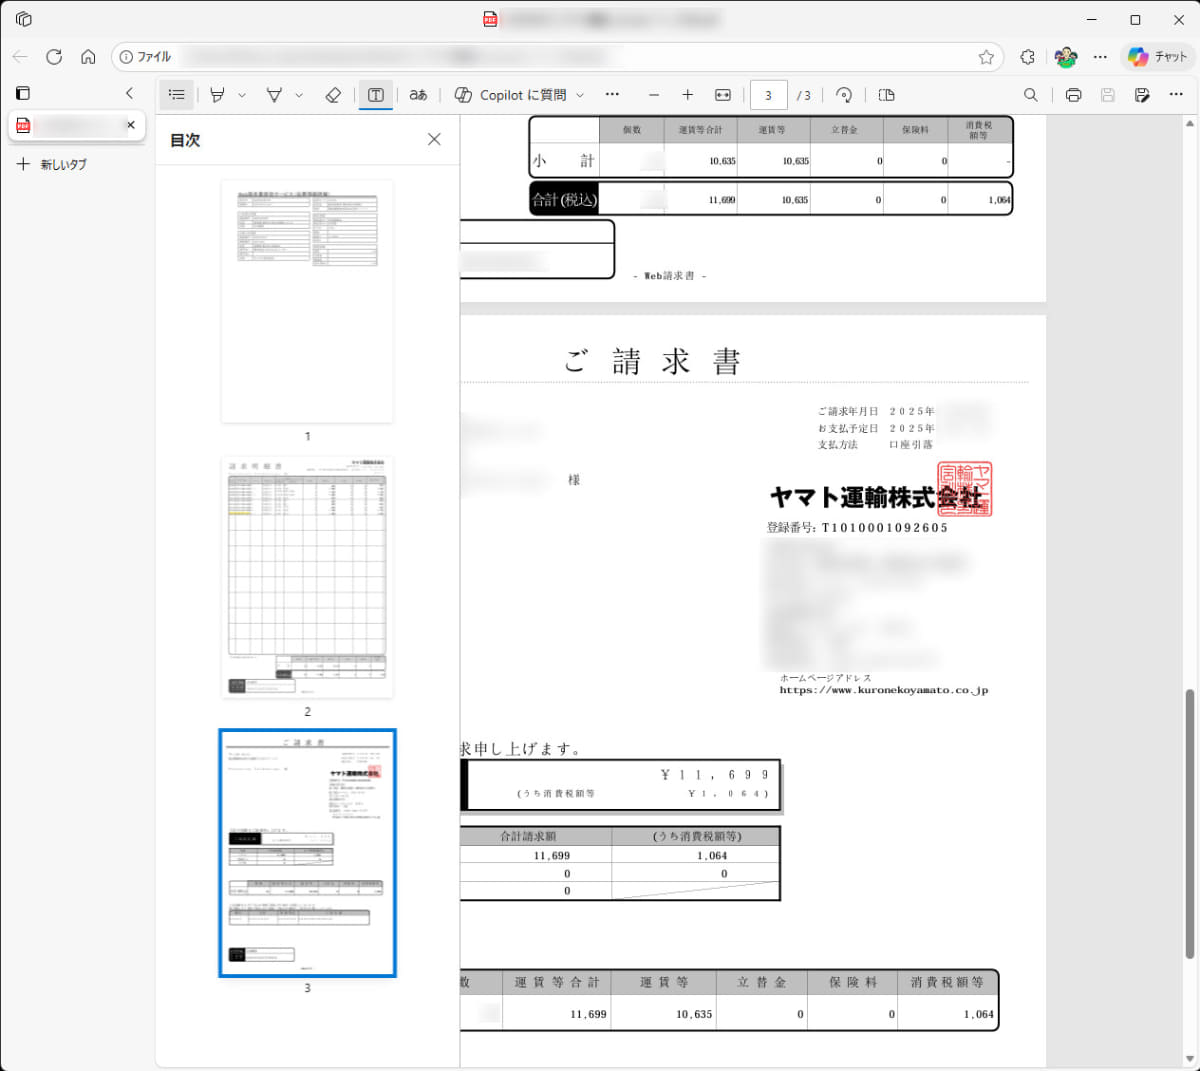Screen dimensions: 1200x1071
Task: Click the save icon
Action: click(x=1108, y=95)
